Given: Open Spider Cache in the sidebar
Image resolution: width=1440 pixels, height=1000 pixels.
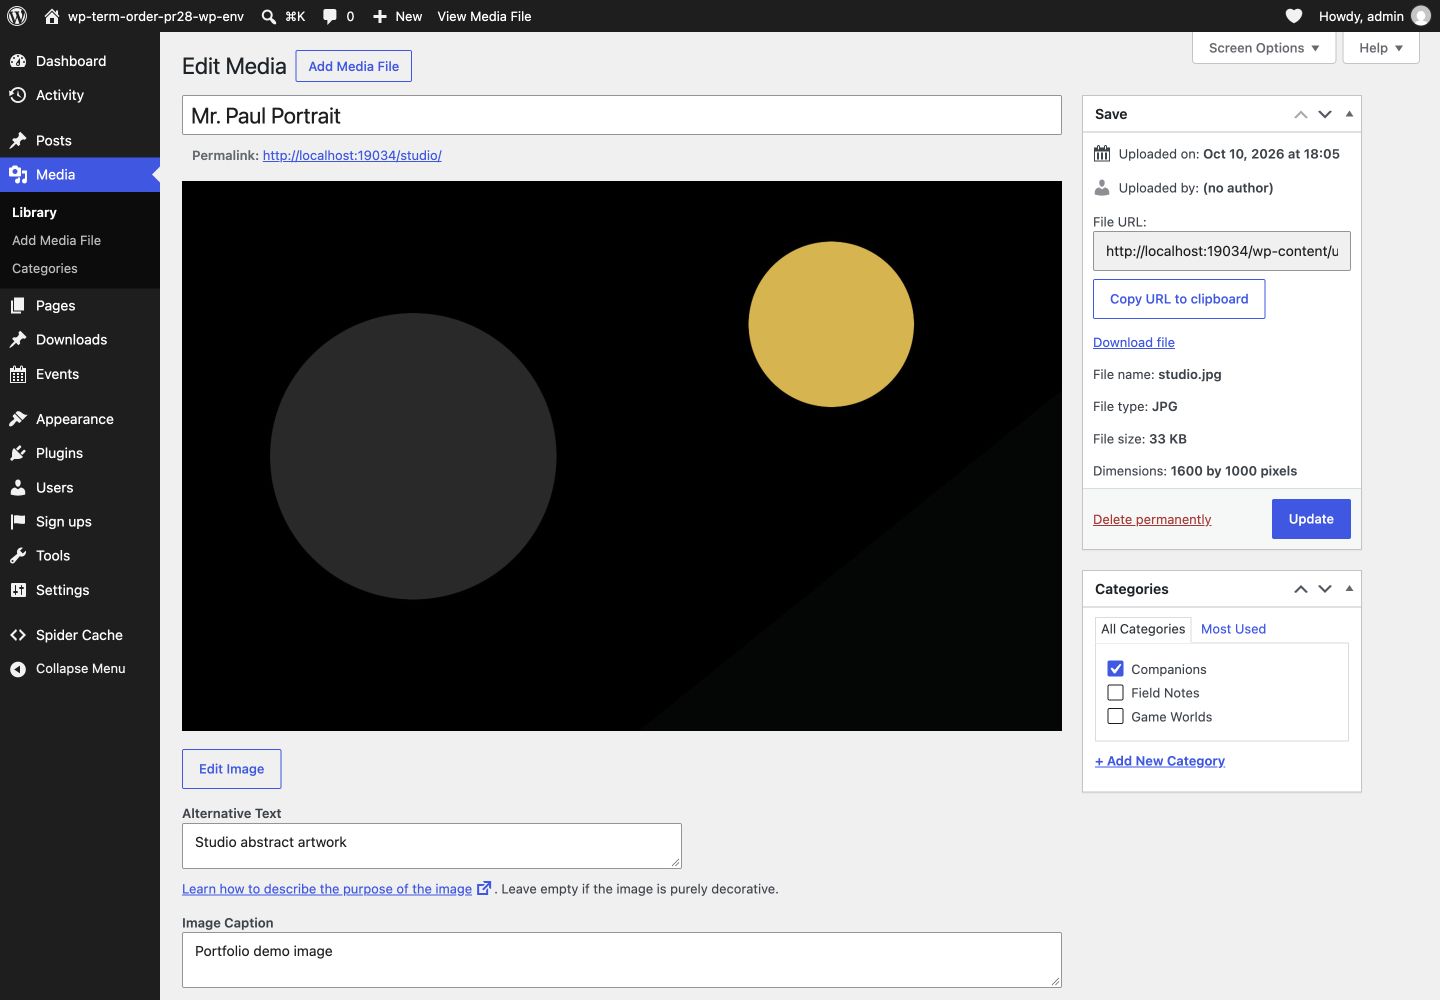Looking at the screenshot, I should [80, 635].
